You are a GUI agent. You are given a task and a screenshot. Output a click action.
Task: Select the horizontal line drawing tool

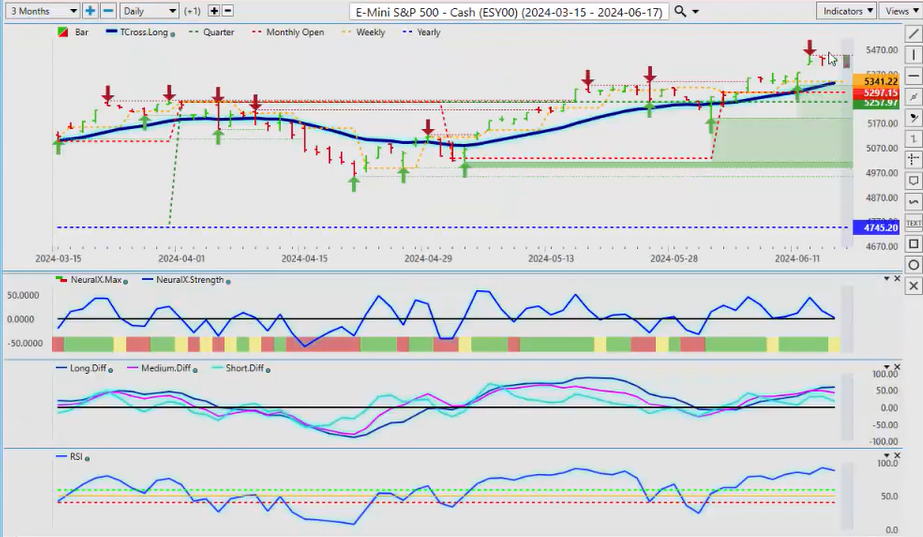913,75
